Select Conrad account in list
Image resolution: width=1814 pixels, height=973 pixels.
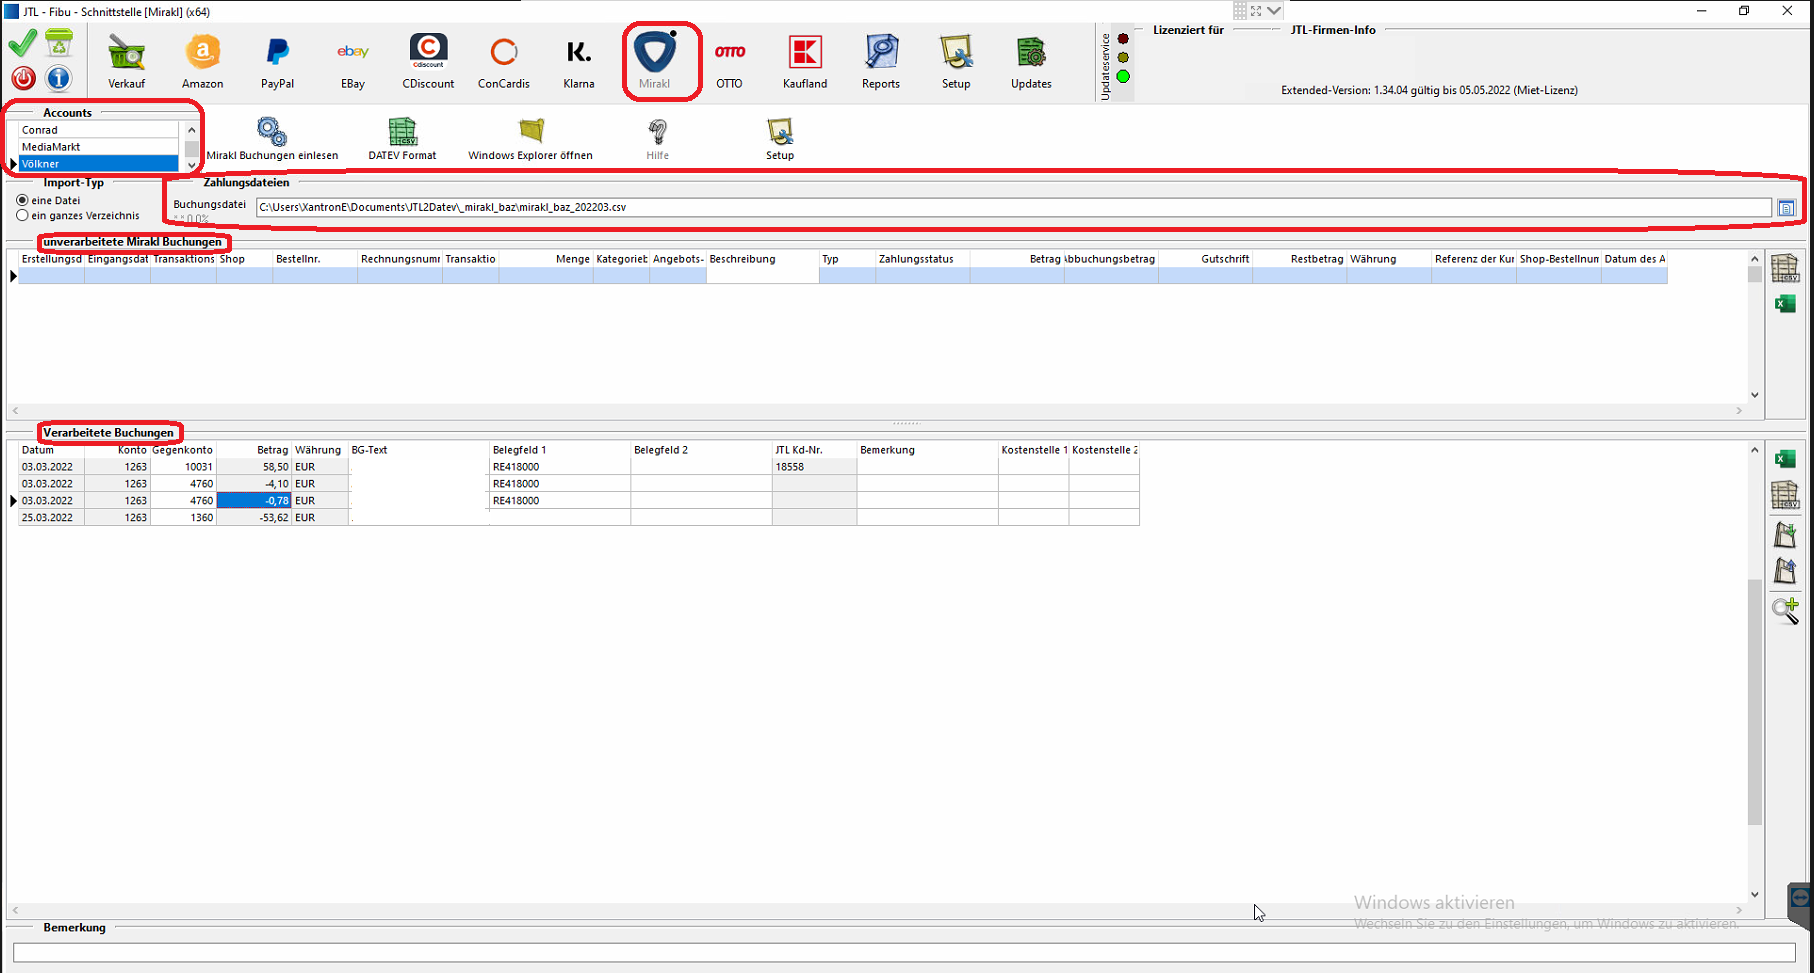click(x=98, y=130)
